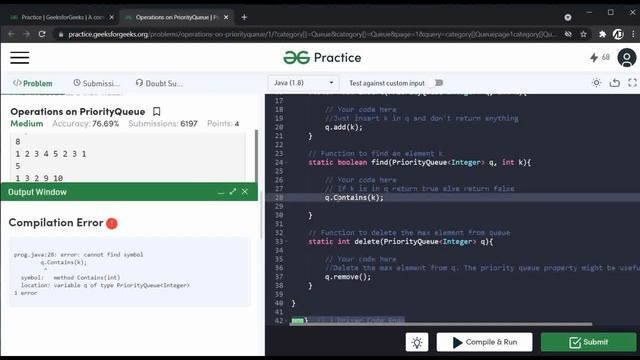Click the green Submit button
This screenshot has height=360, width=640.
[588, 342]
